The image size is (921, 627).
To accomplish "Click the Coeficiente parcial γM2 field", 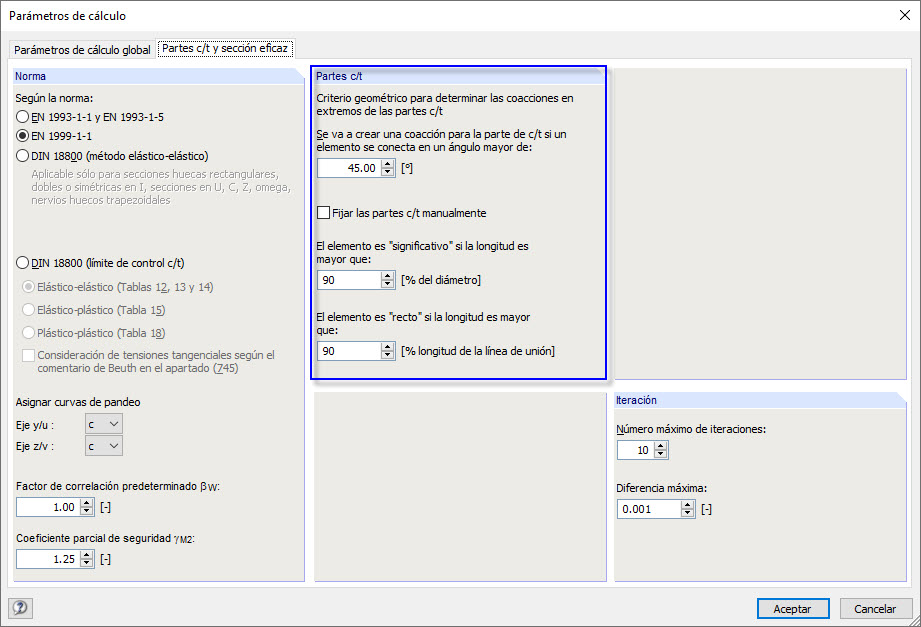I will click(x=48, y=559).
